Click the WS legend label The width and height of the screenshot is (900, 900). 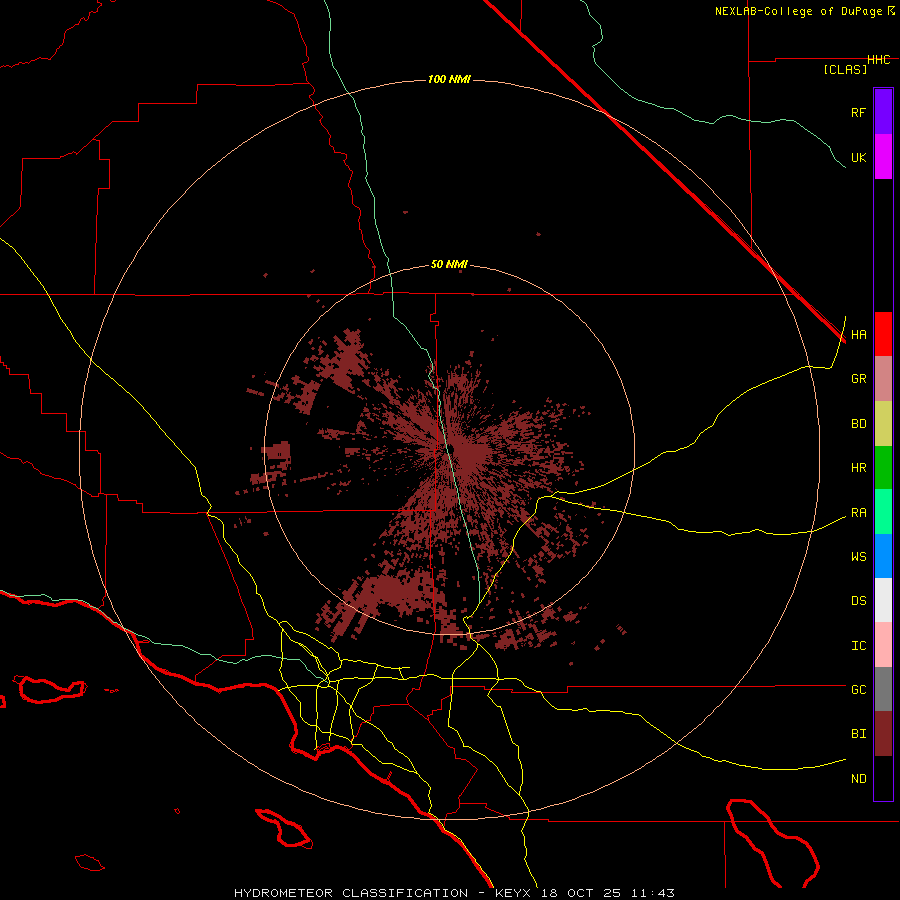click(x=858, y=556)
